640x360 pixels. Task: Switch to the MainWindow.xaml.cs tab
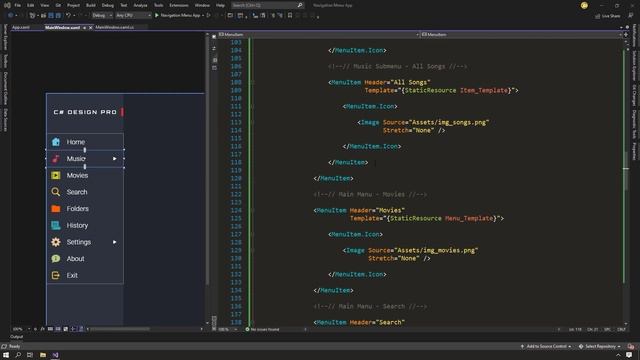click(x=115, y=27)
